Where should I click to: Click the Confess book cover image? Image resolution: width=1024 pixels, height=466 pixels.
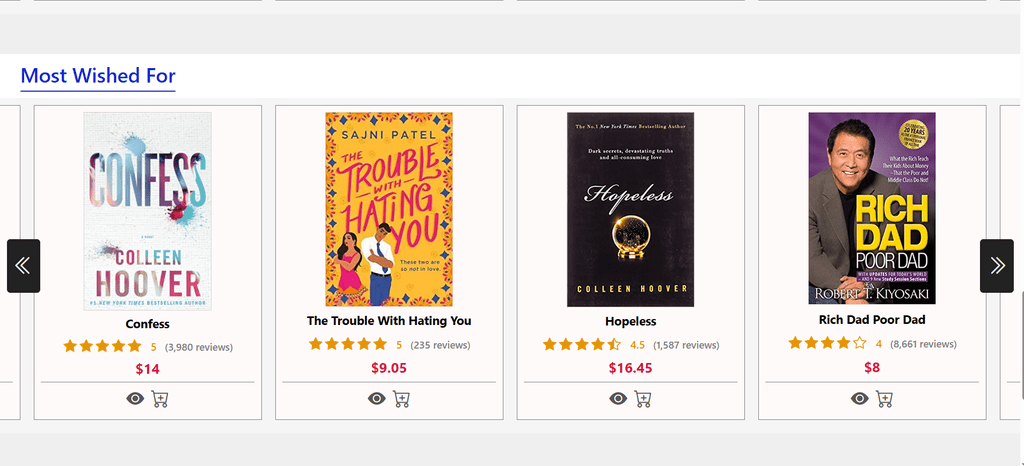[147, 210]
